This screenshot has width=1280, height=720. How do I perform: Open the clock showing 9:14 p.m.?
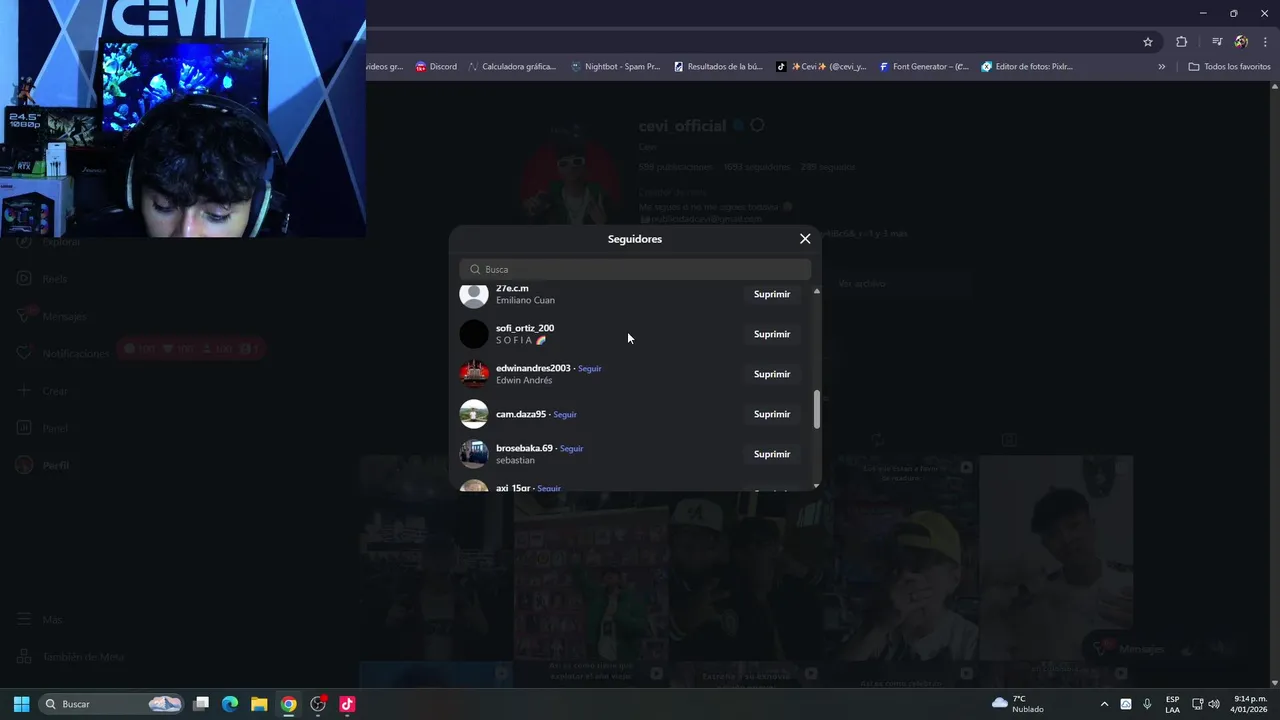(1250, 704)
